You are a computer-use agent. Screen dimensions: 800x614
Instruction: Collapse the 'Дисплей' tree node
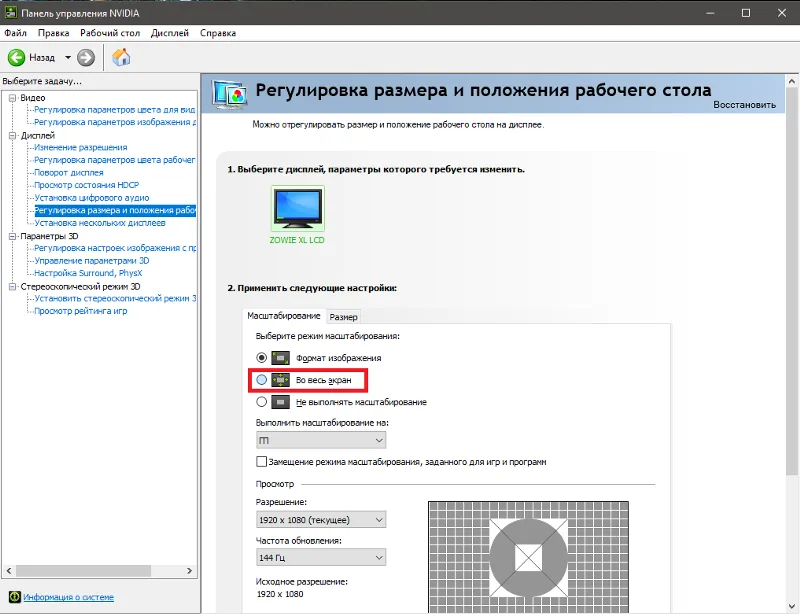(13, 136)
